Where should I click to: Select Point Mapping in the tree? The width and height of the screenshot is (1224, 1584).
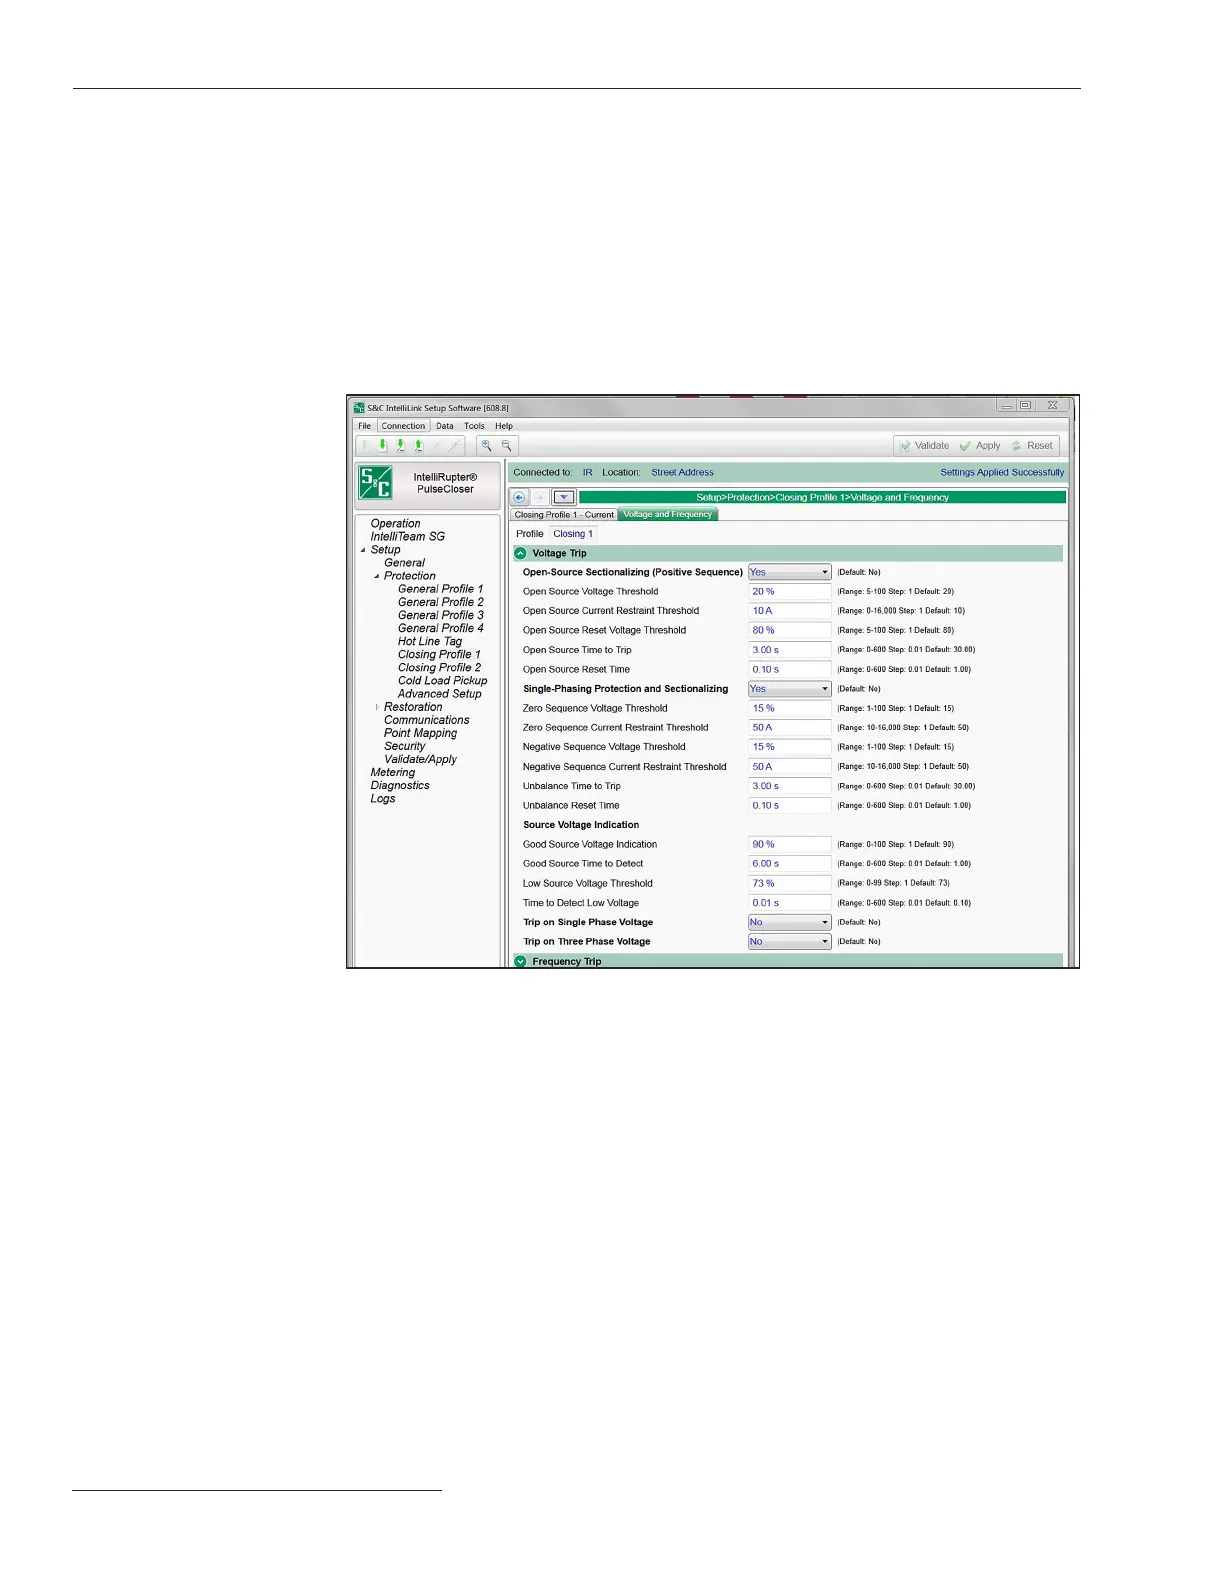click(420, 733)
